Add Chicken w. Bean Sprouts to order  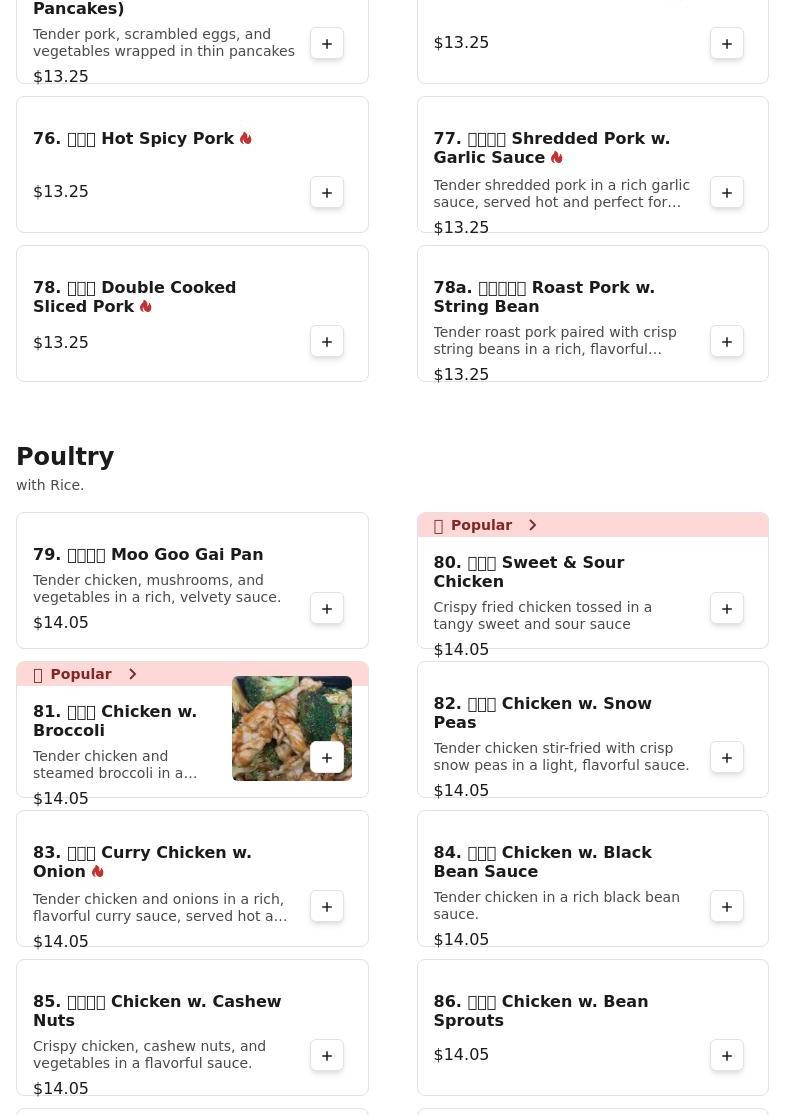coord(727,1055)
